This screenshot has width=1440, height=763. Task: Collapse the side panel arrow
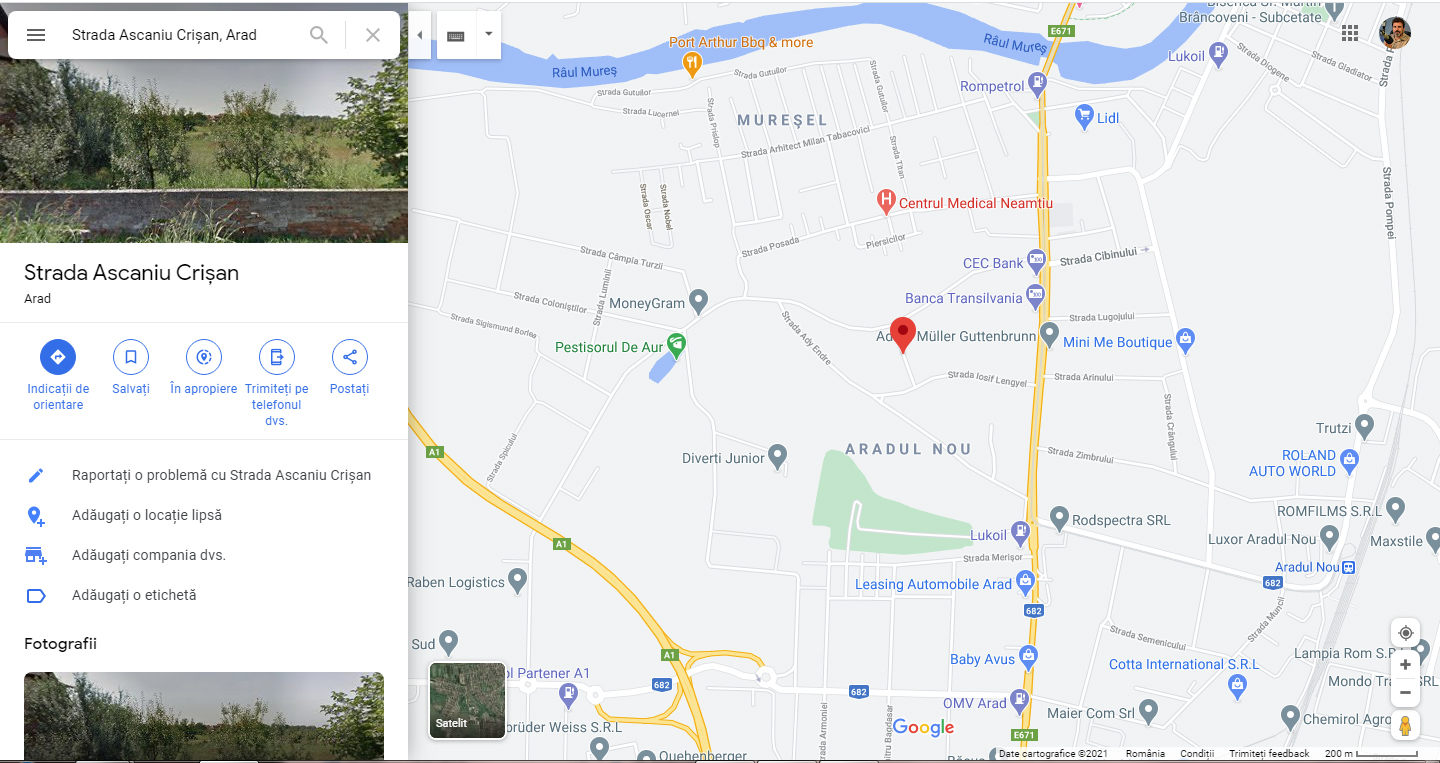click(420, 35)
